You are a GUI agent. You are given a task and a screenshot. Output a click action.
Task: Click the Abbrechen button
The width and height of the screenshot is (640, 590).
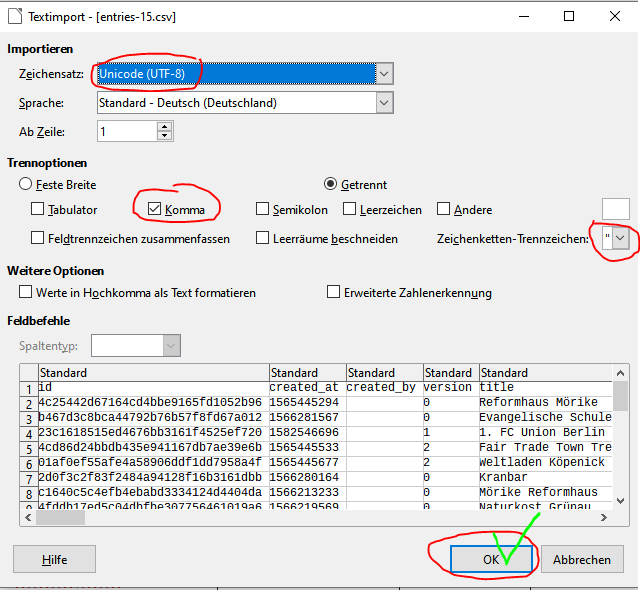click(x=582, y=559)
